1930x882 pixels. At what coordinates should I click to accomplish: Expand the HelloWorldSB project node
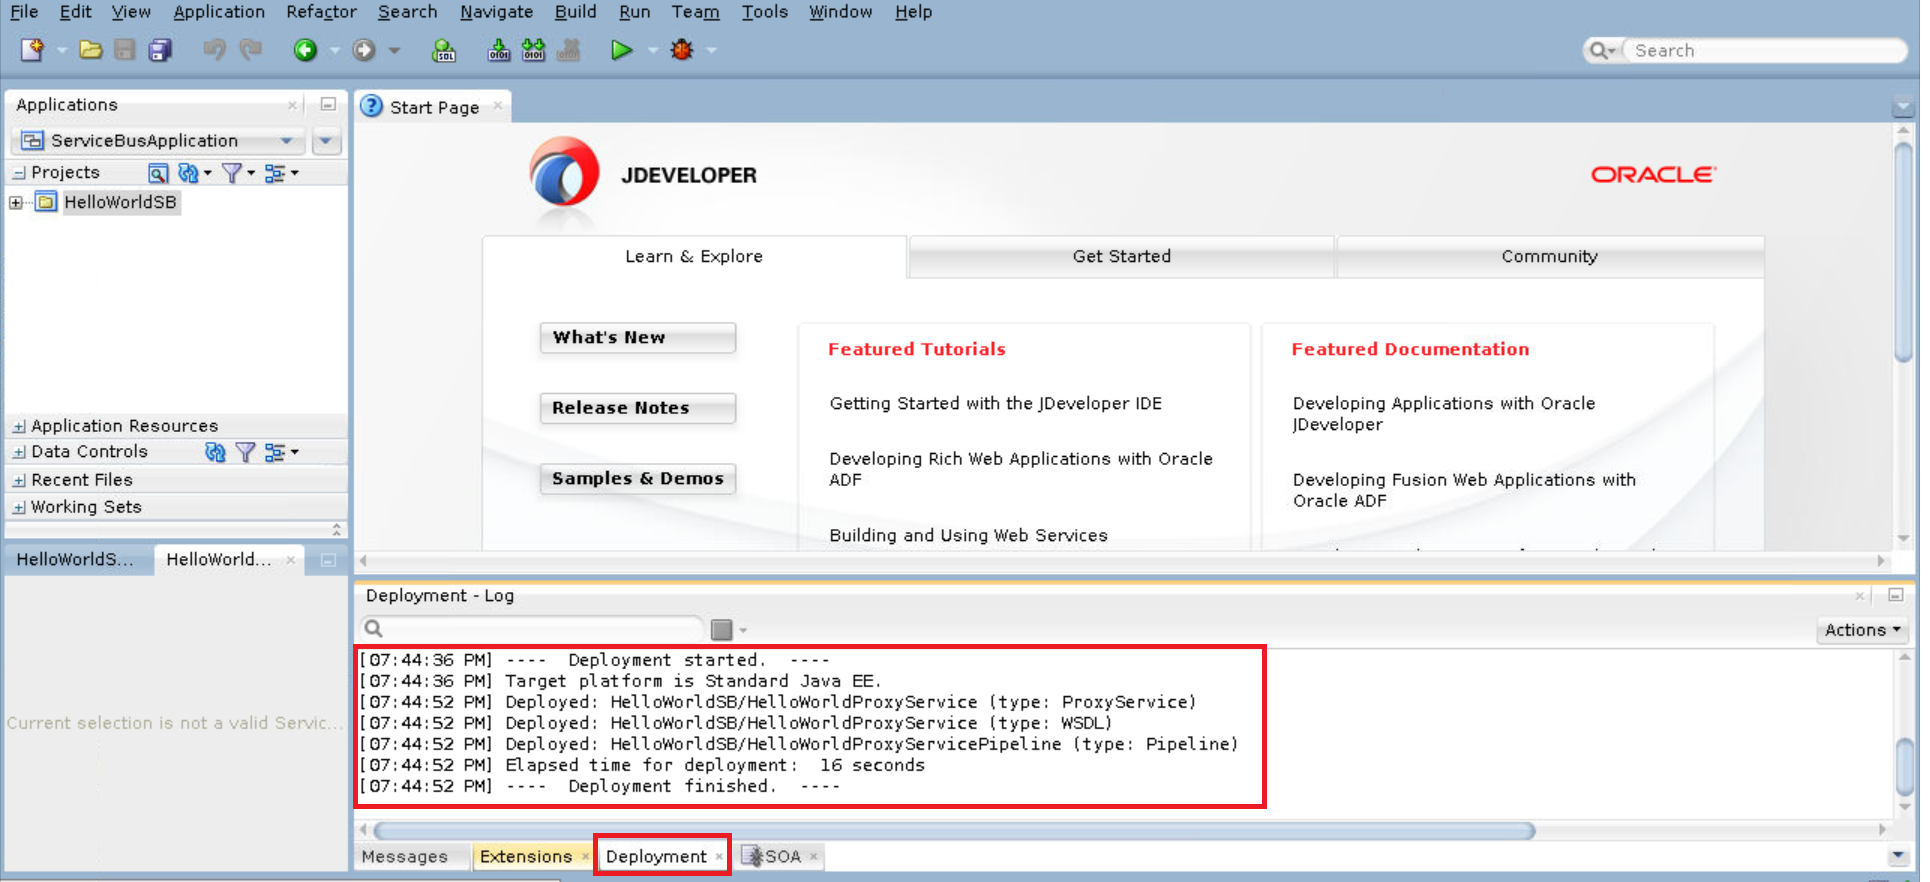(16, 202)
